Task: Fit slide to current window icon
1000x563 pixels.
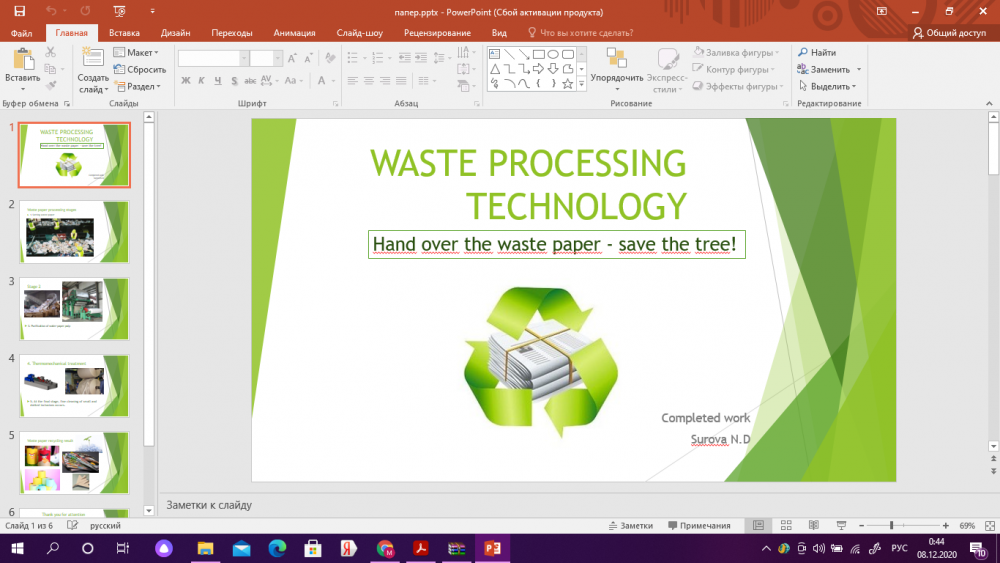Action: [x=990, y=525]
